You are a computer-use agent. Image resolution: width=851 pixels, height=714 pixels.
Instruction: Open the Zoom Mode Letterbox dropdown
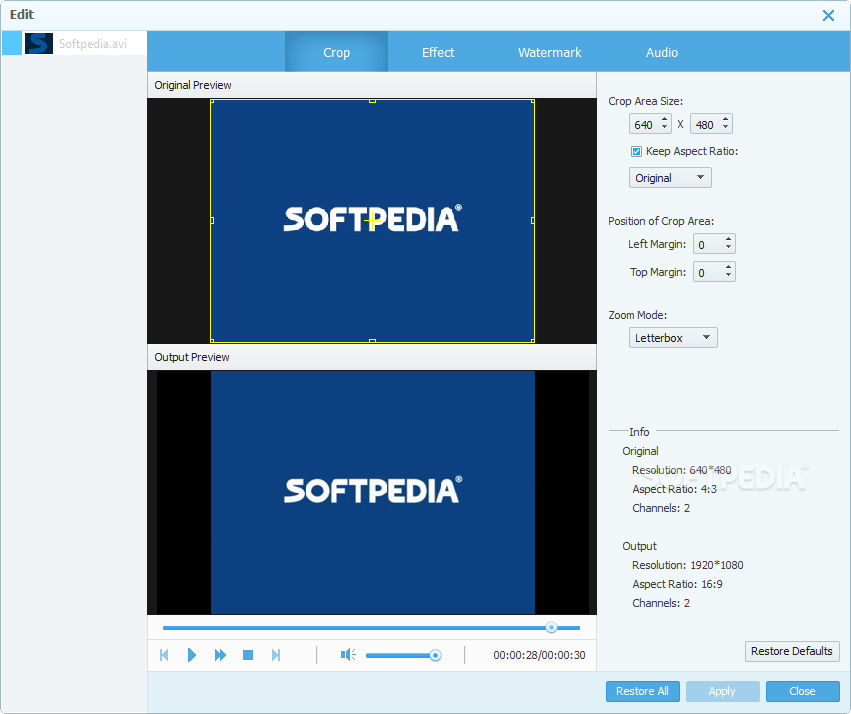[x=673, y=338]
